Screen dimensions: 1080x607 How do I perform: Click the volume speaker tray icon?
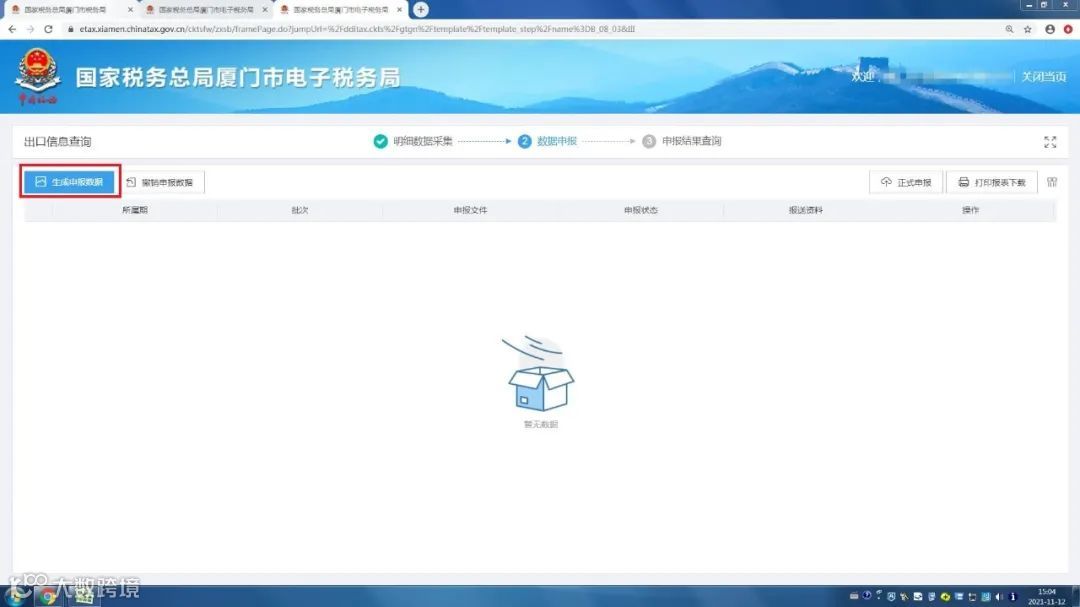999,597
